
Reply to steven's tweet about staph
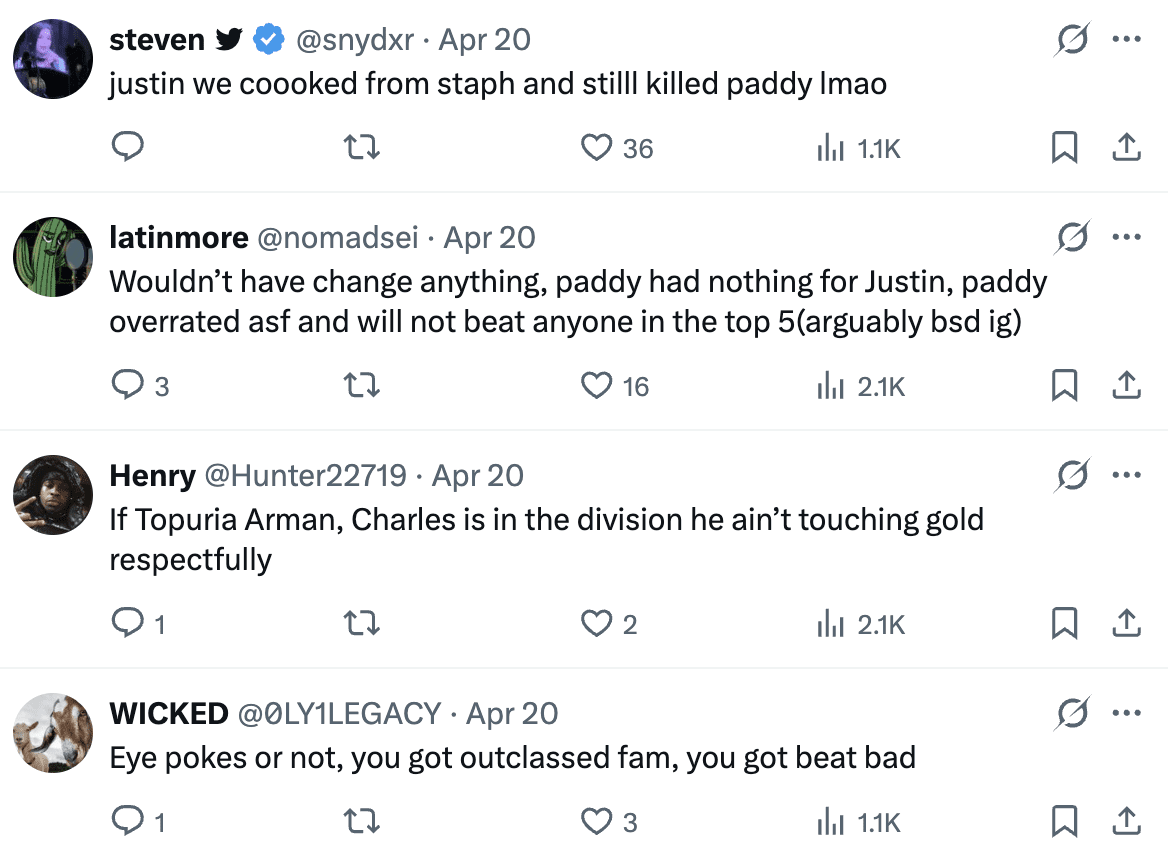click(x=127, y=148)
